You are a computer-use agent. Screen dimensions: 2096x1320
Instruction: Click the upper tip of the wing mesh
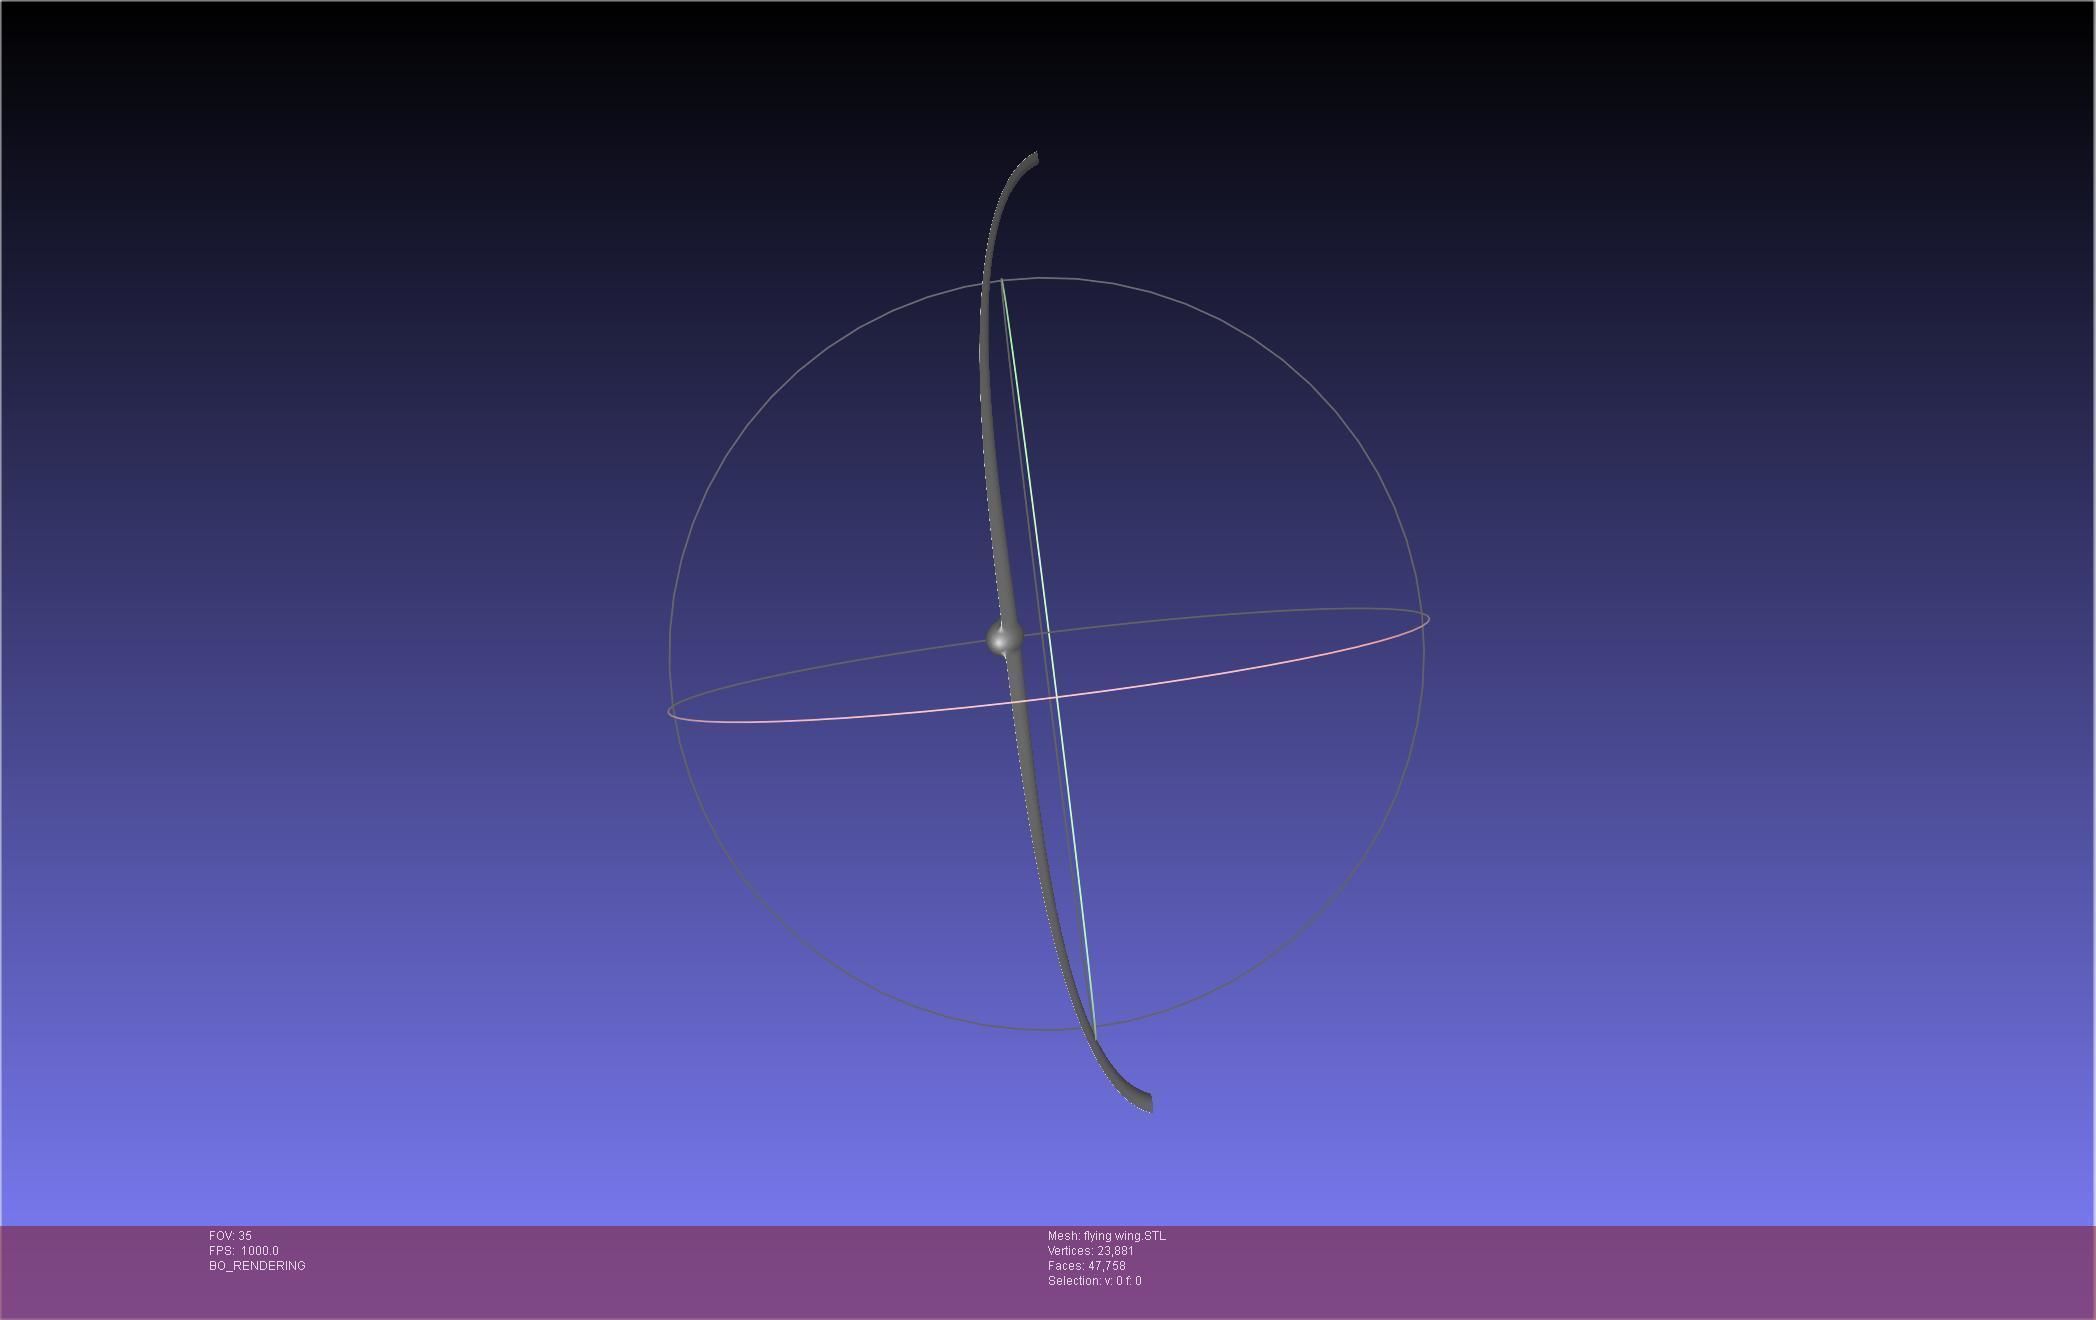[x=1033, y=158]
